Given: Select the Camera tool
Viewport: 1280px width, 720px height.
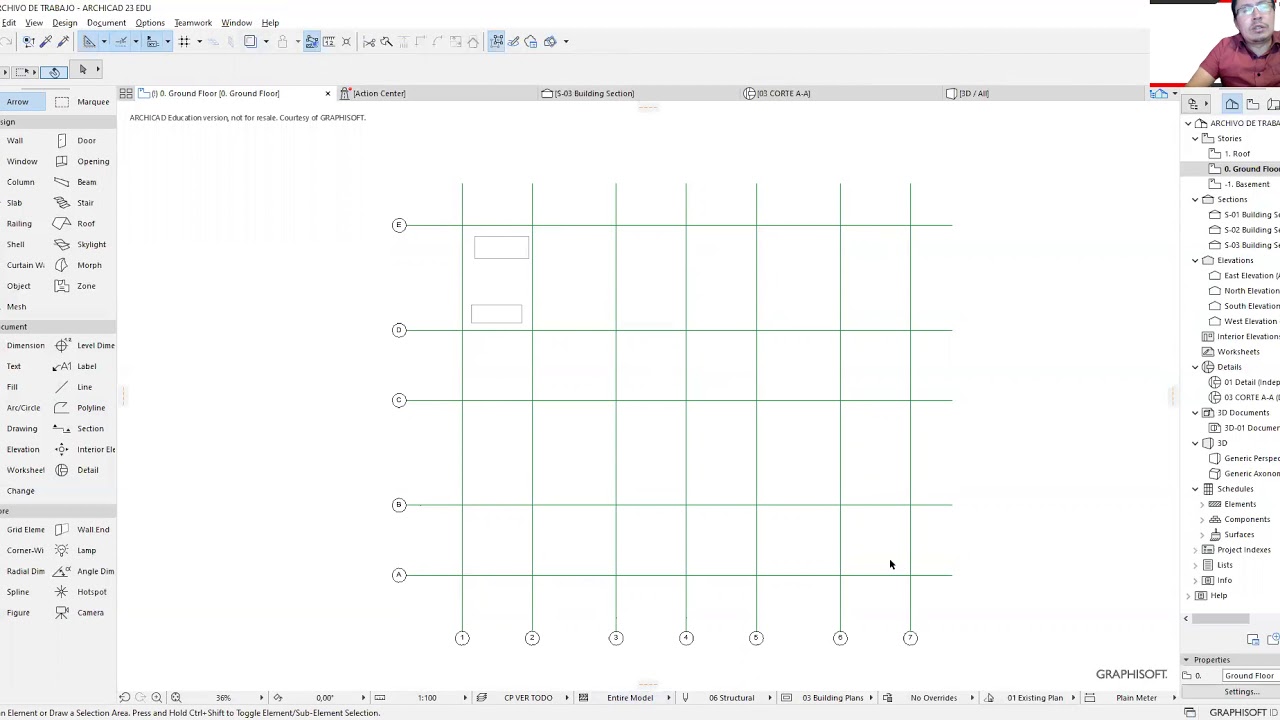Looking at the screenshot, I should [x=80, y=613].
